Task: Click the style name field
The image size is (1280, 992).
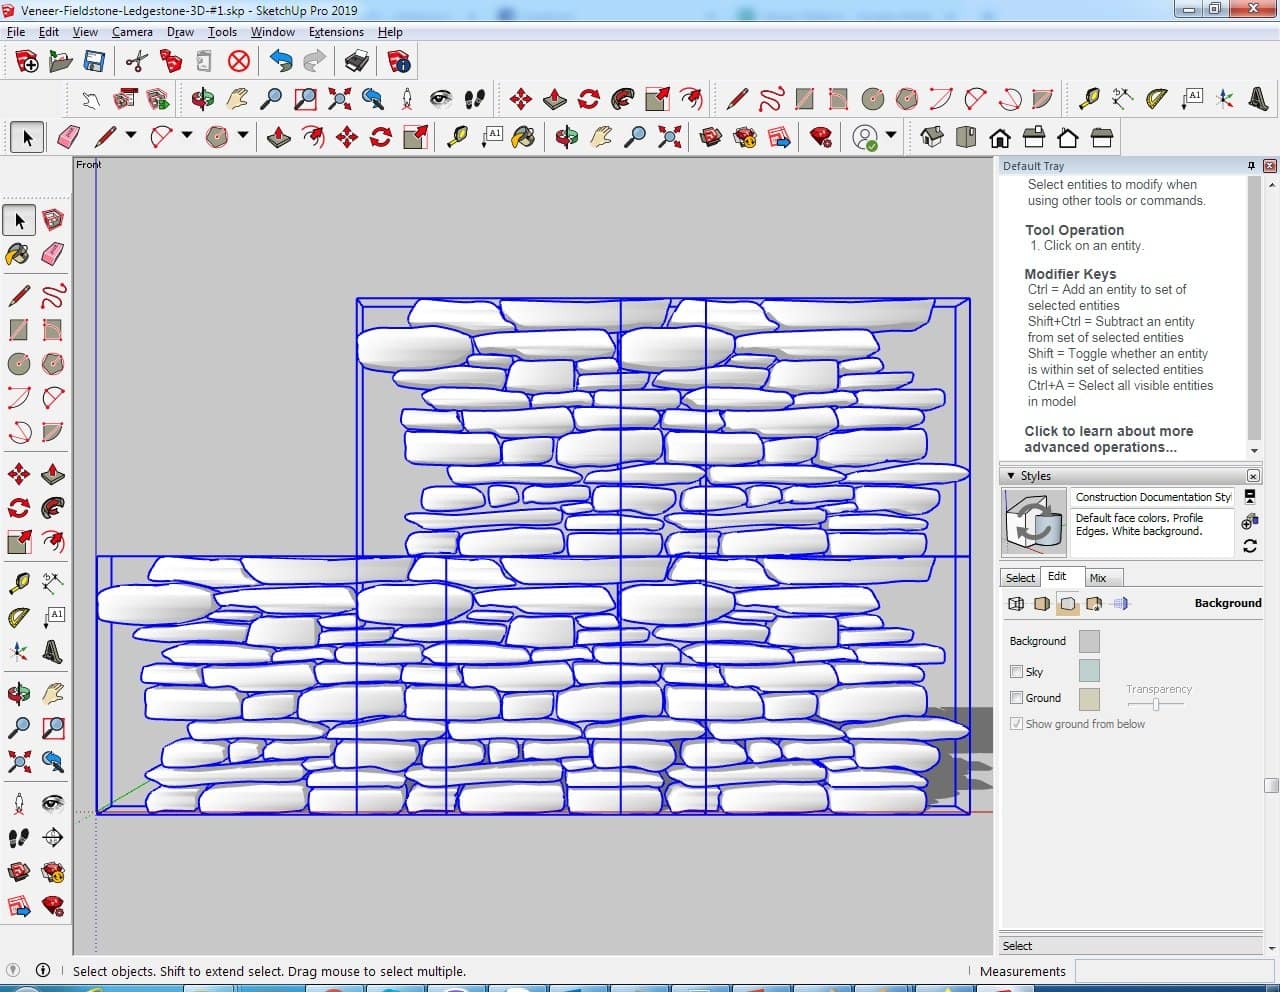Action: (x=1153, y=497)
